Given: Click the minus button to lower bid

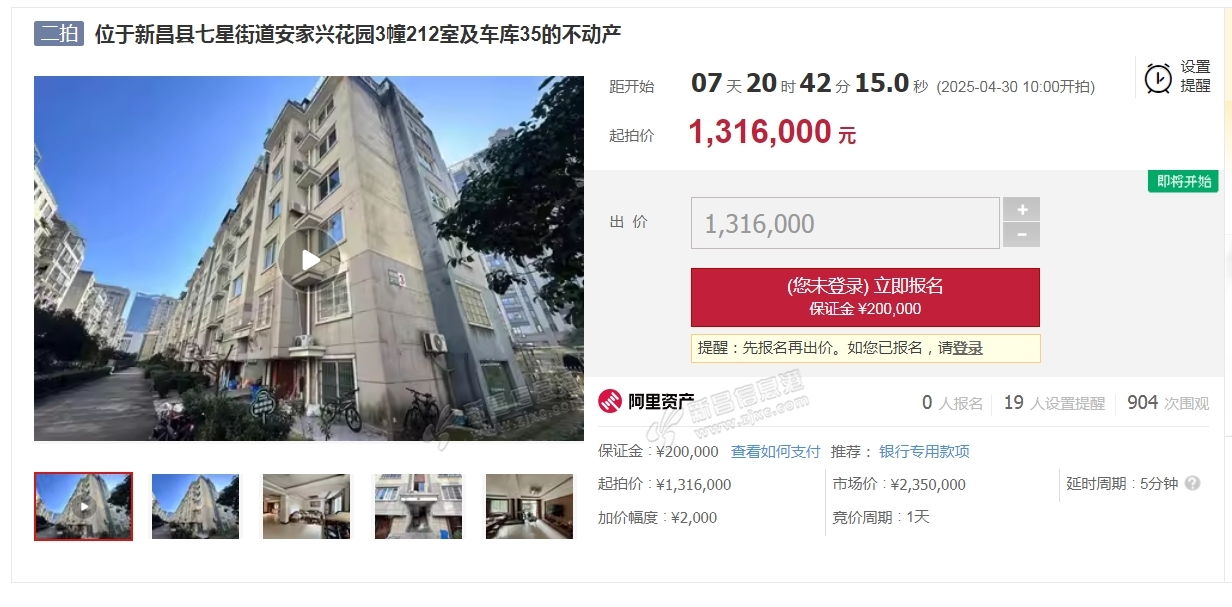Looking at the screenshot, I should click(x=1021, y=235).
